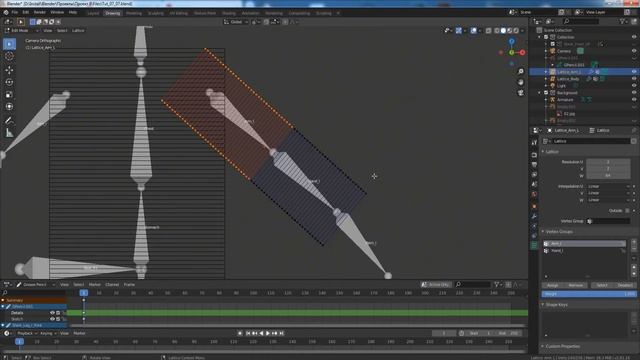Select the Move tool in toolbar
The image size is (640, 360).
pyautogui.click(x=9, y=70)
